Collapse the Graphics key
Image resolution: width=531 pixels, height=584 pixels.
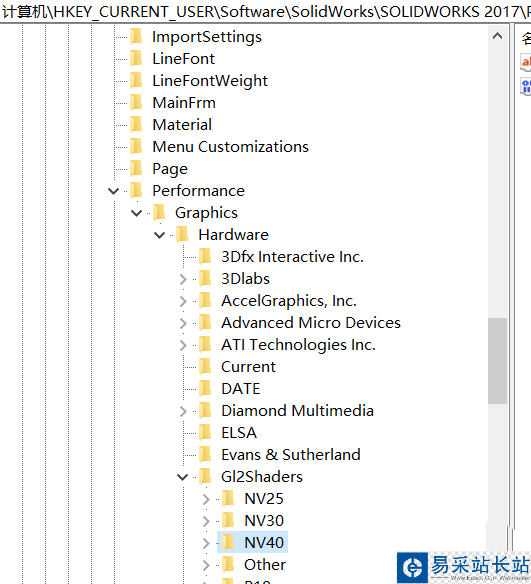click(136, 213)
